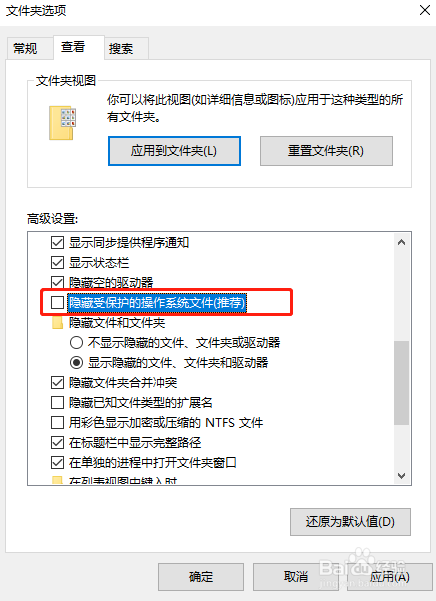
Task: Click the up arrow of the settings scrollbar
Action: click(x=402, y=242)
